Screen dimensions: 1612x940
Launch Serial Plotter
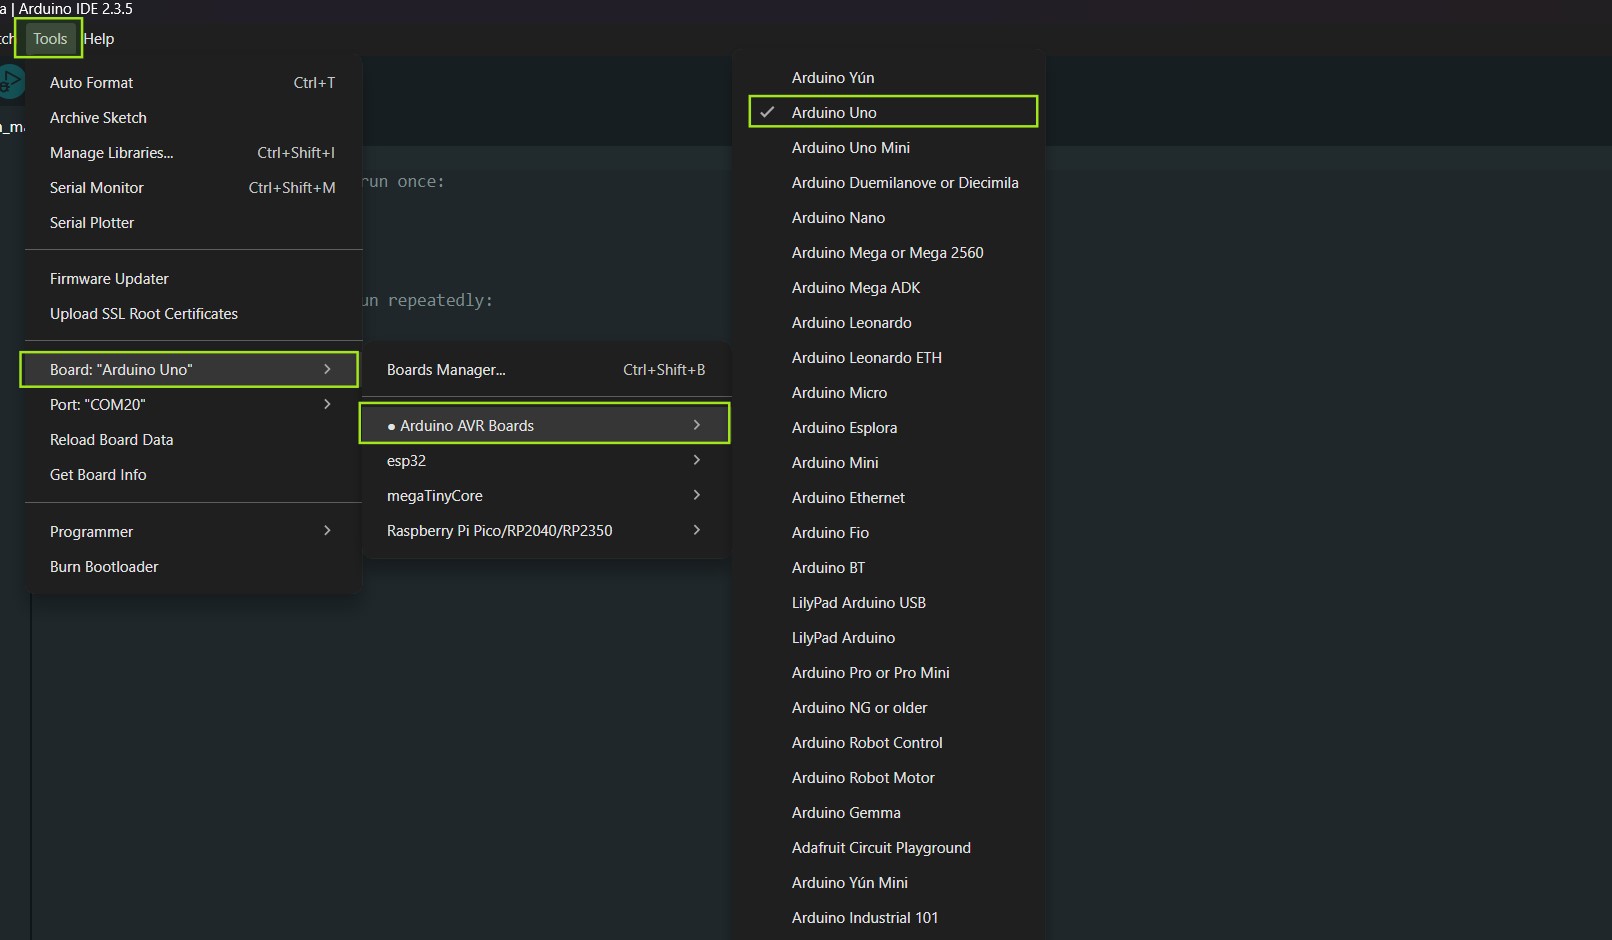tap(192, 223)
